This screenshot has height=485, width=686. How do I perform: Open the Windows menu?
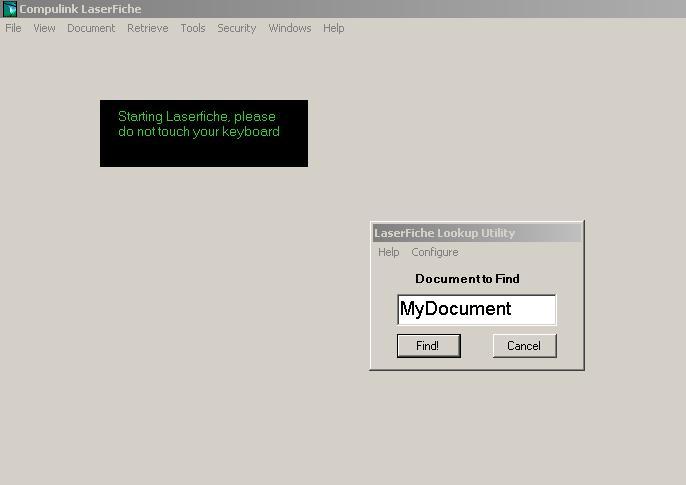coord(290,28)
